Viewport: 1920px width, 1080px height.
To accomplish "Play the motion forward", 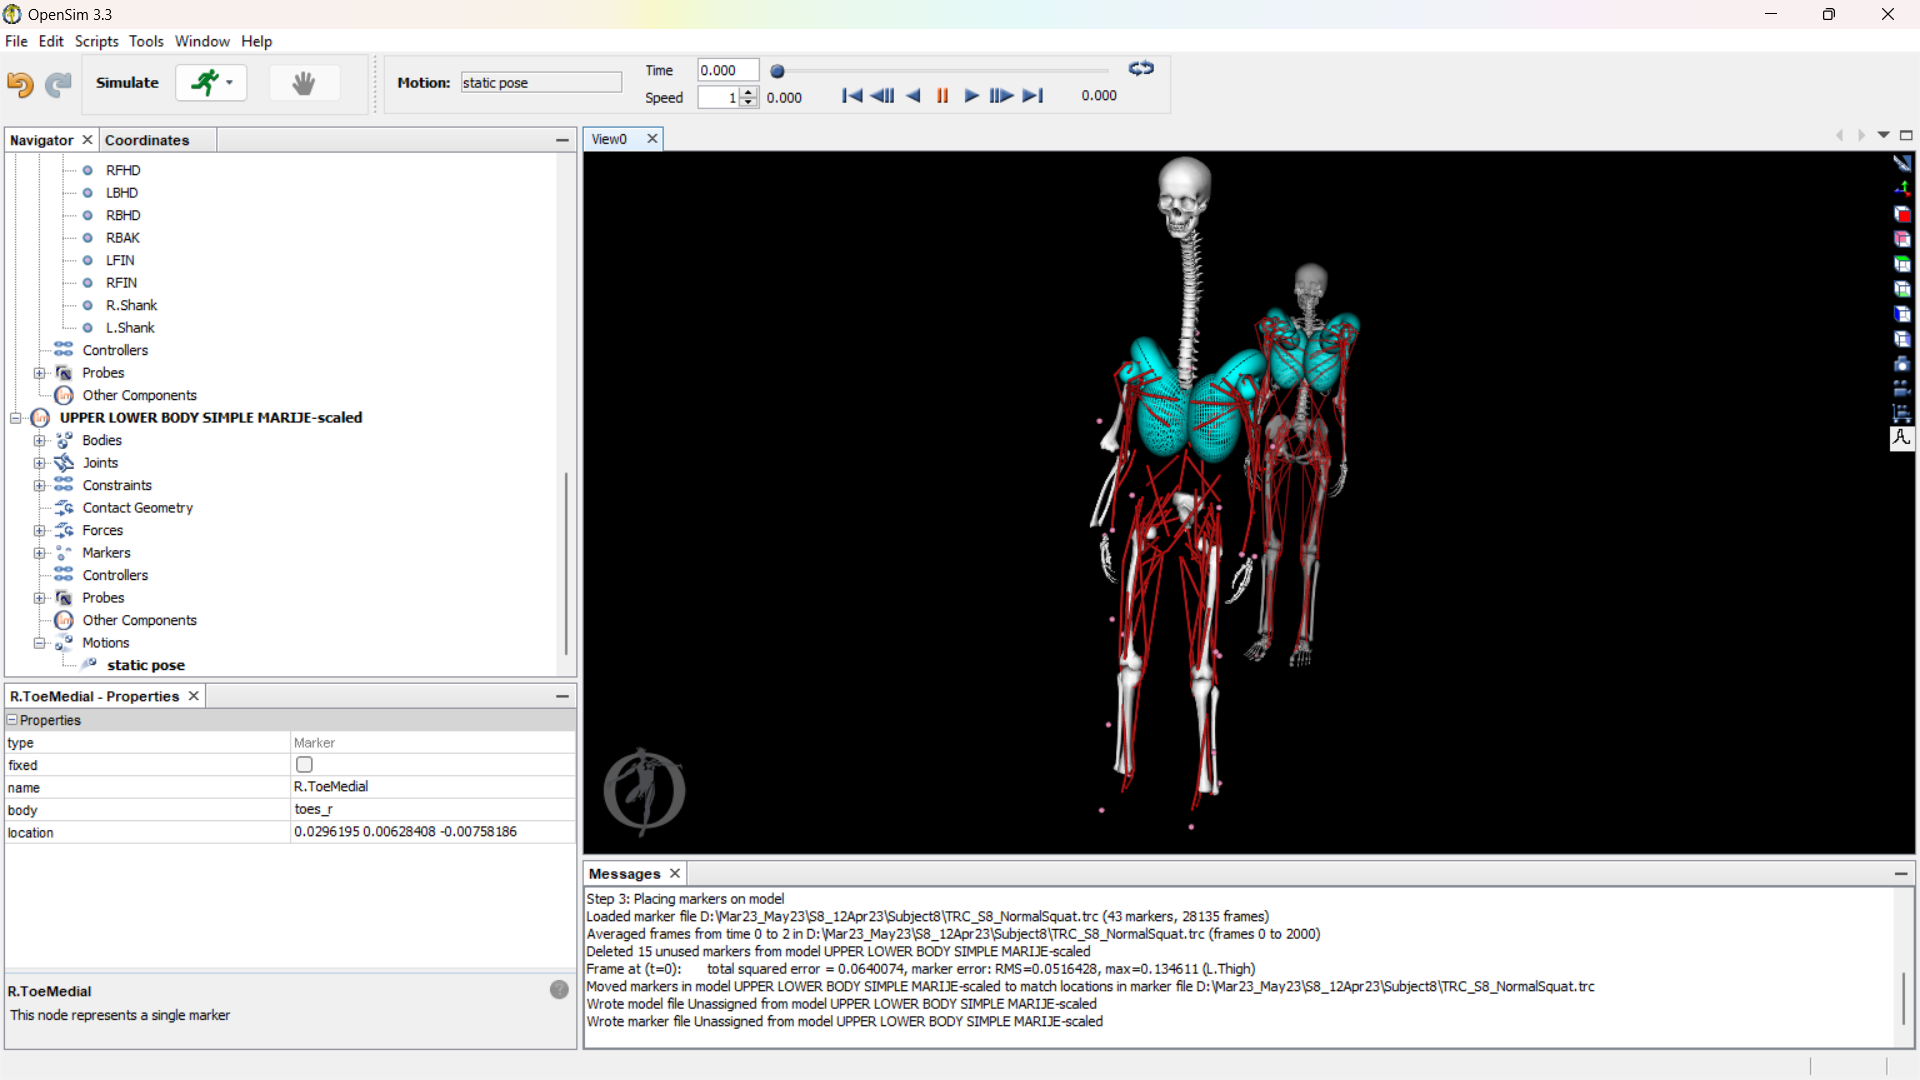I will coord(971,96).
